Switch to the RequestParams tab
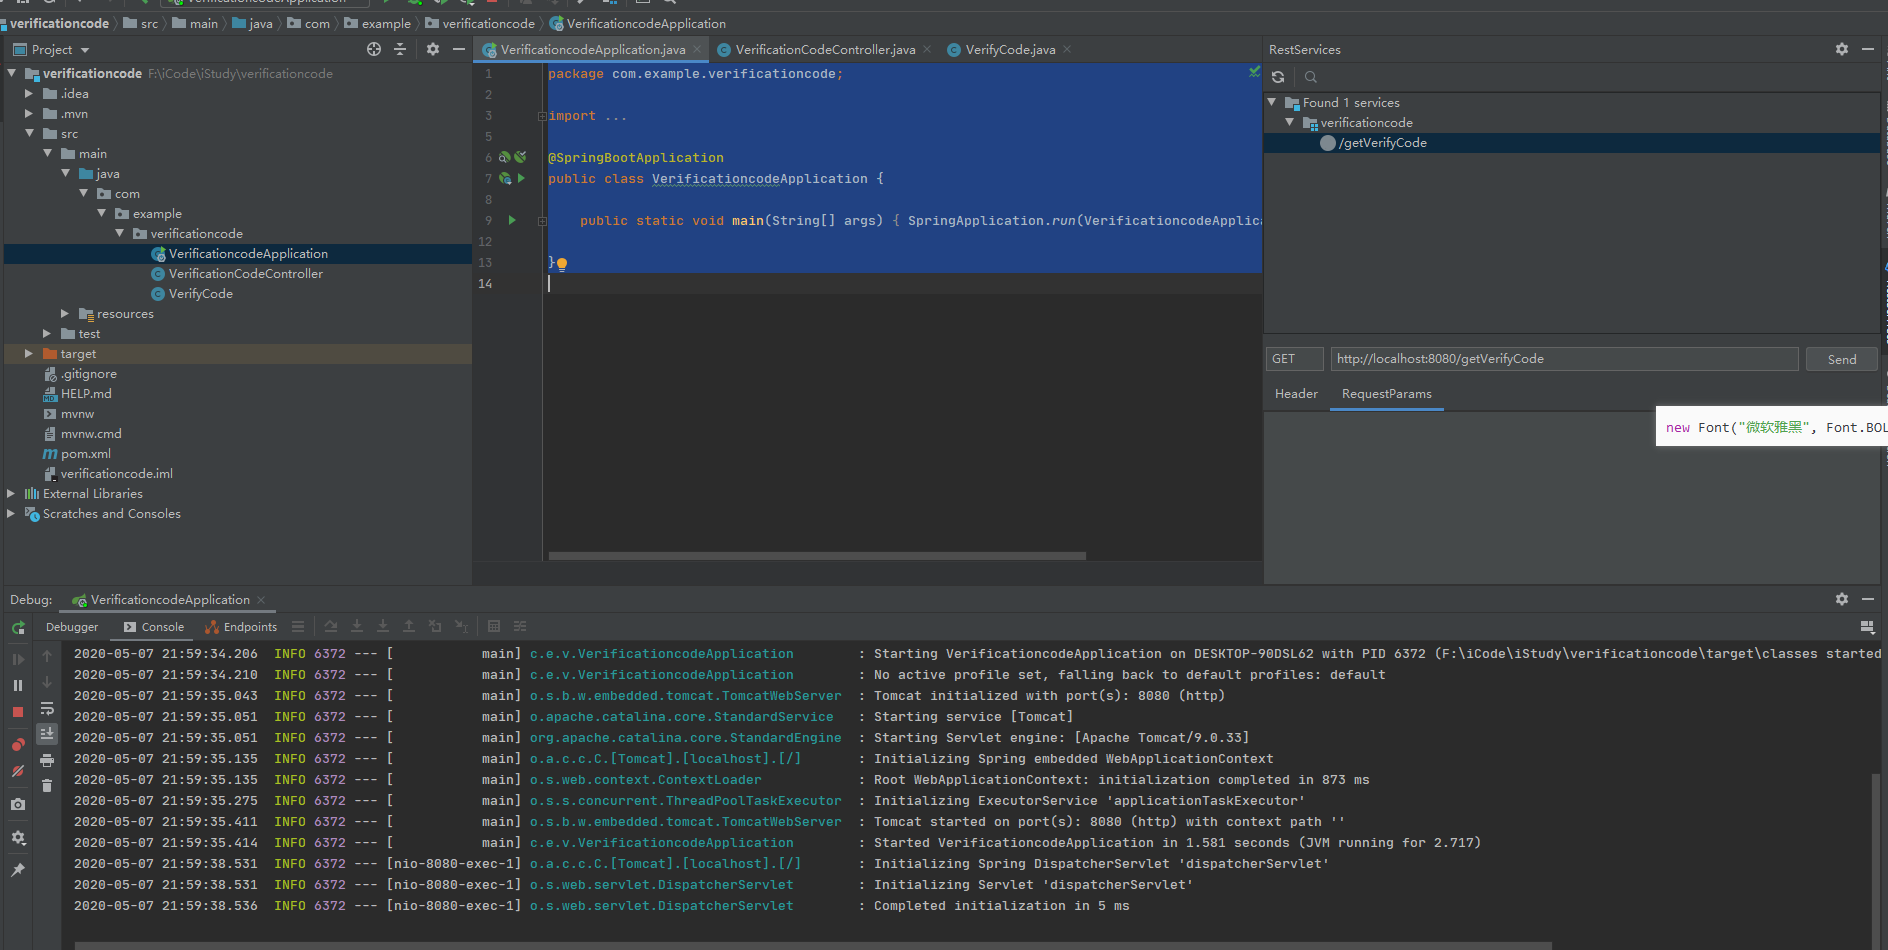Viewport: 1888px width, 950px height. click(1386, 394)
